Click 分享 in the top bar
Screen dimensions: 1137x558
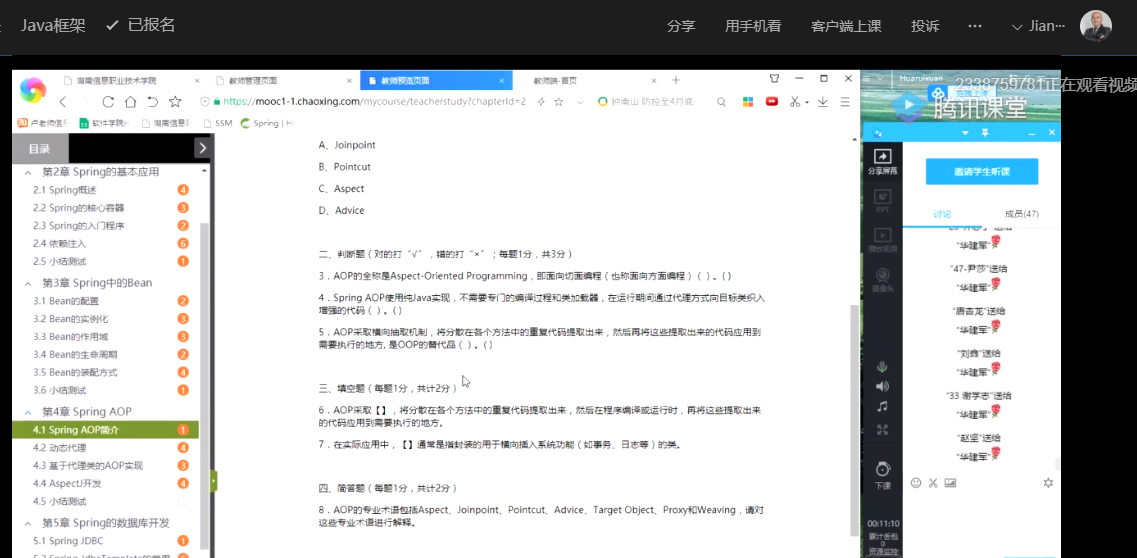681,26
